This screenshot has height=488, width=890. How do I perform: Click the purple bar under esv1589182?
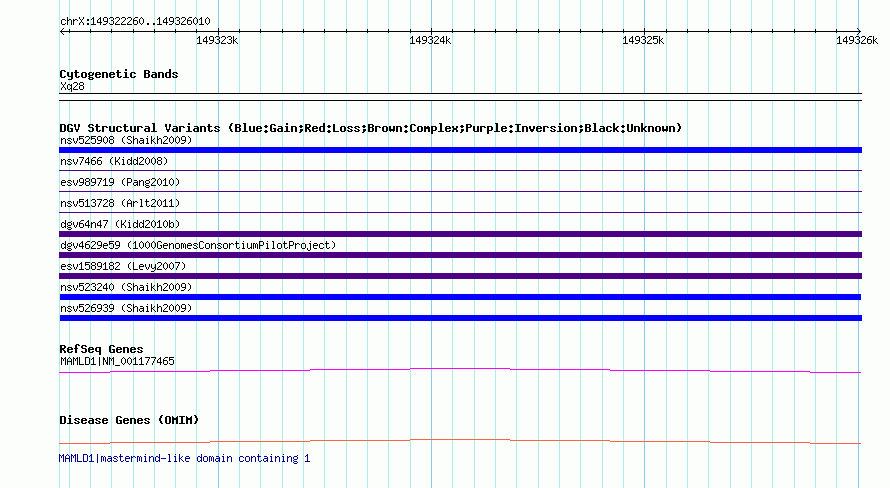point(460,276)
